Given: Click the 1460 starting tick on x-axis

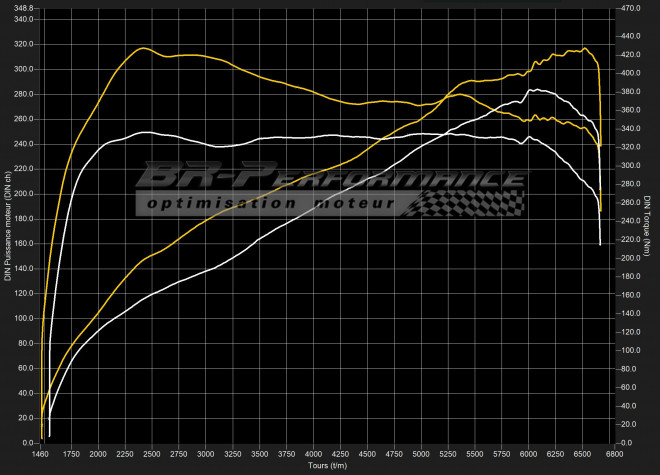Looking at the screenshot, I should (x=41, y=454).
